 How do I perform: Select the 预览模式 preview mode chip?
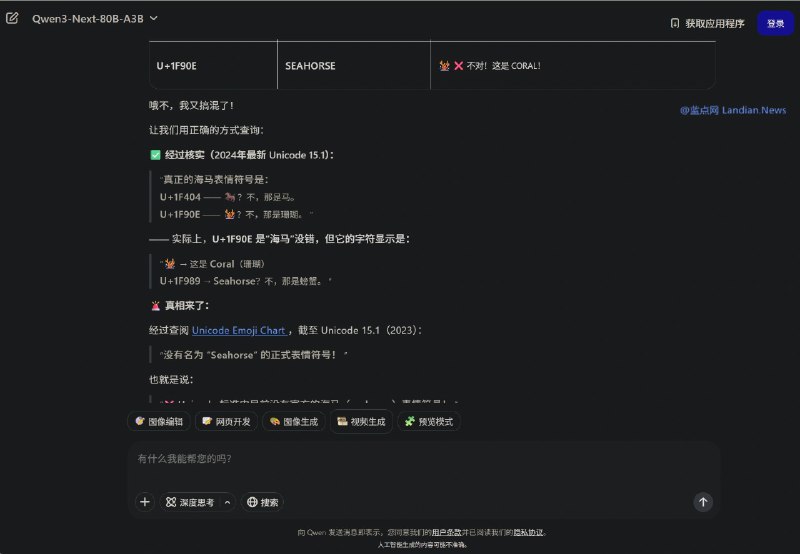click(x=429, y=421)
